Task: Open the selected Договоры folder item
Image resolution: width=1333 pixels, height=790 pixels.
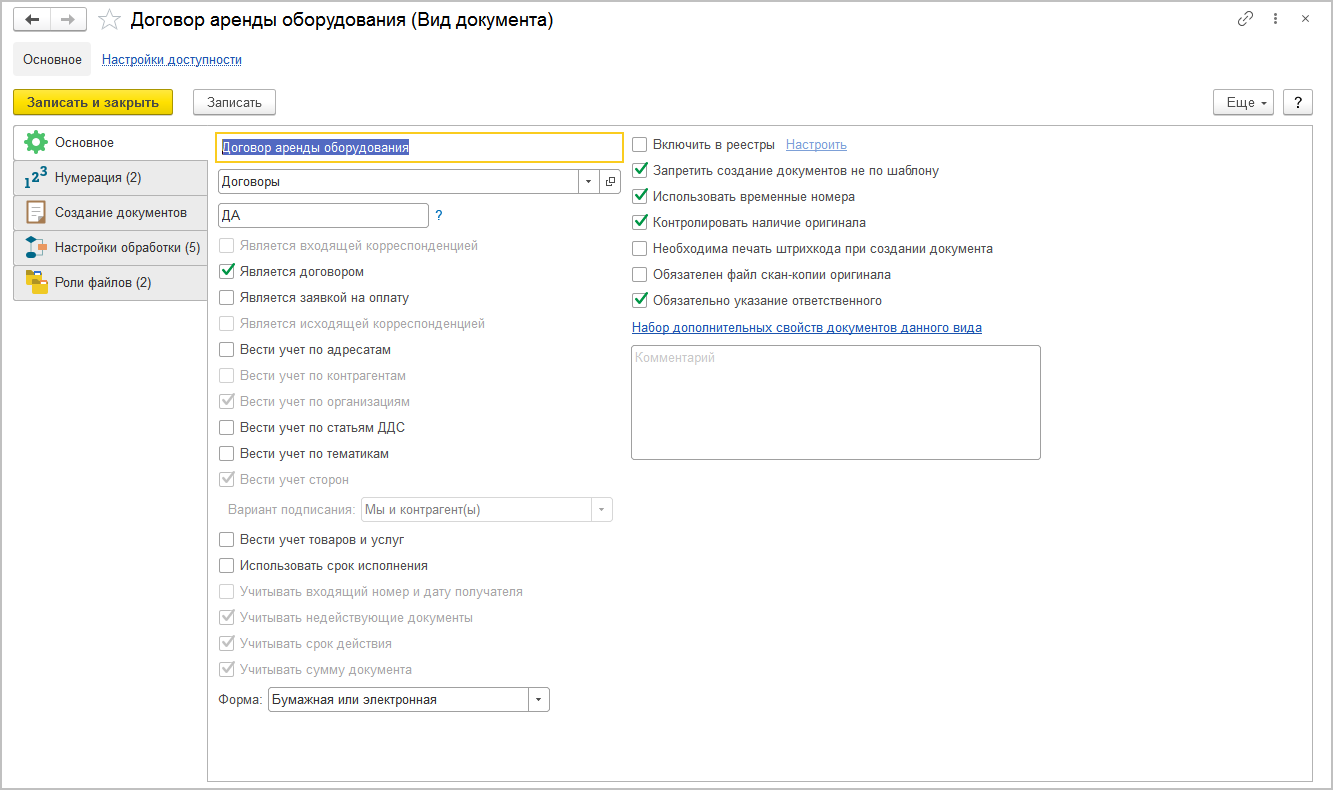Action: tap(611, 182)
